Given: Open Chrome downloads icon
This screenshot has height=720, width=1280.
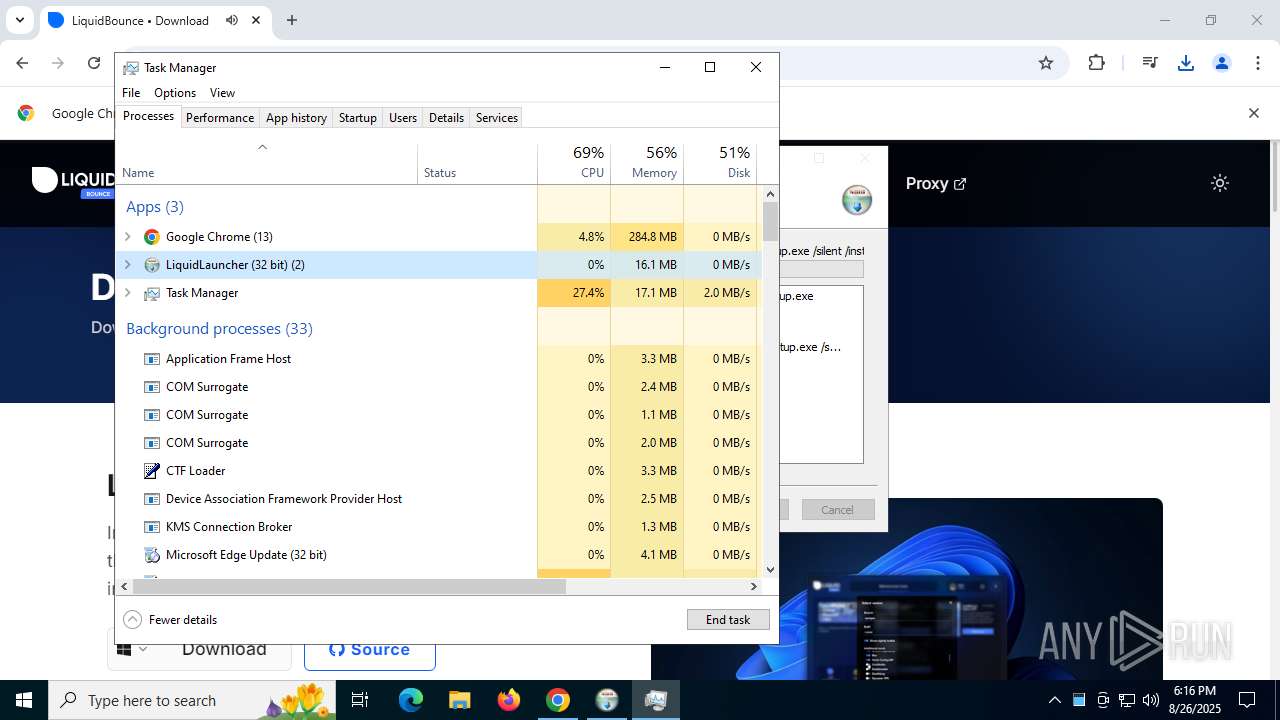Looking at the screenshot, I should click(x=1186, y=63).
